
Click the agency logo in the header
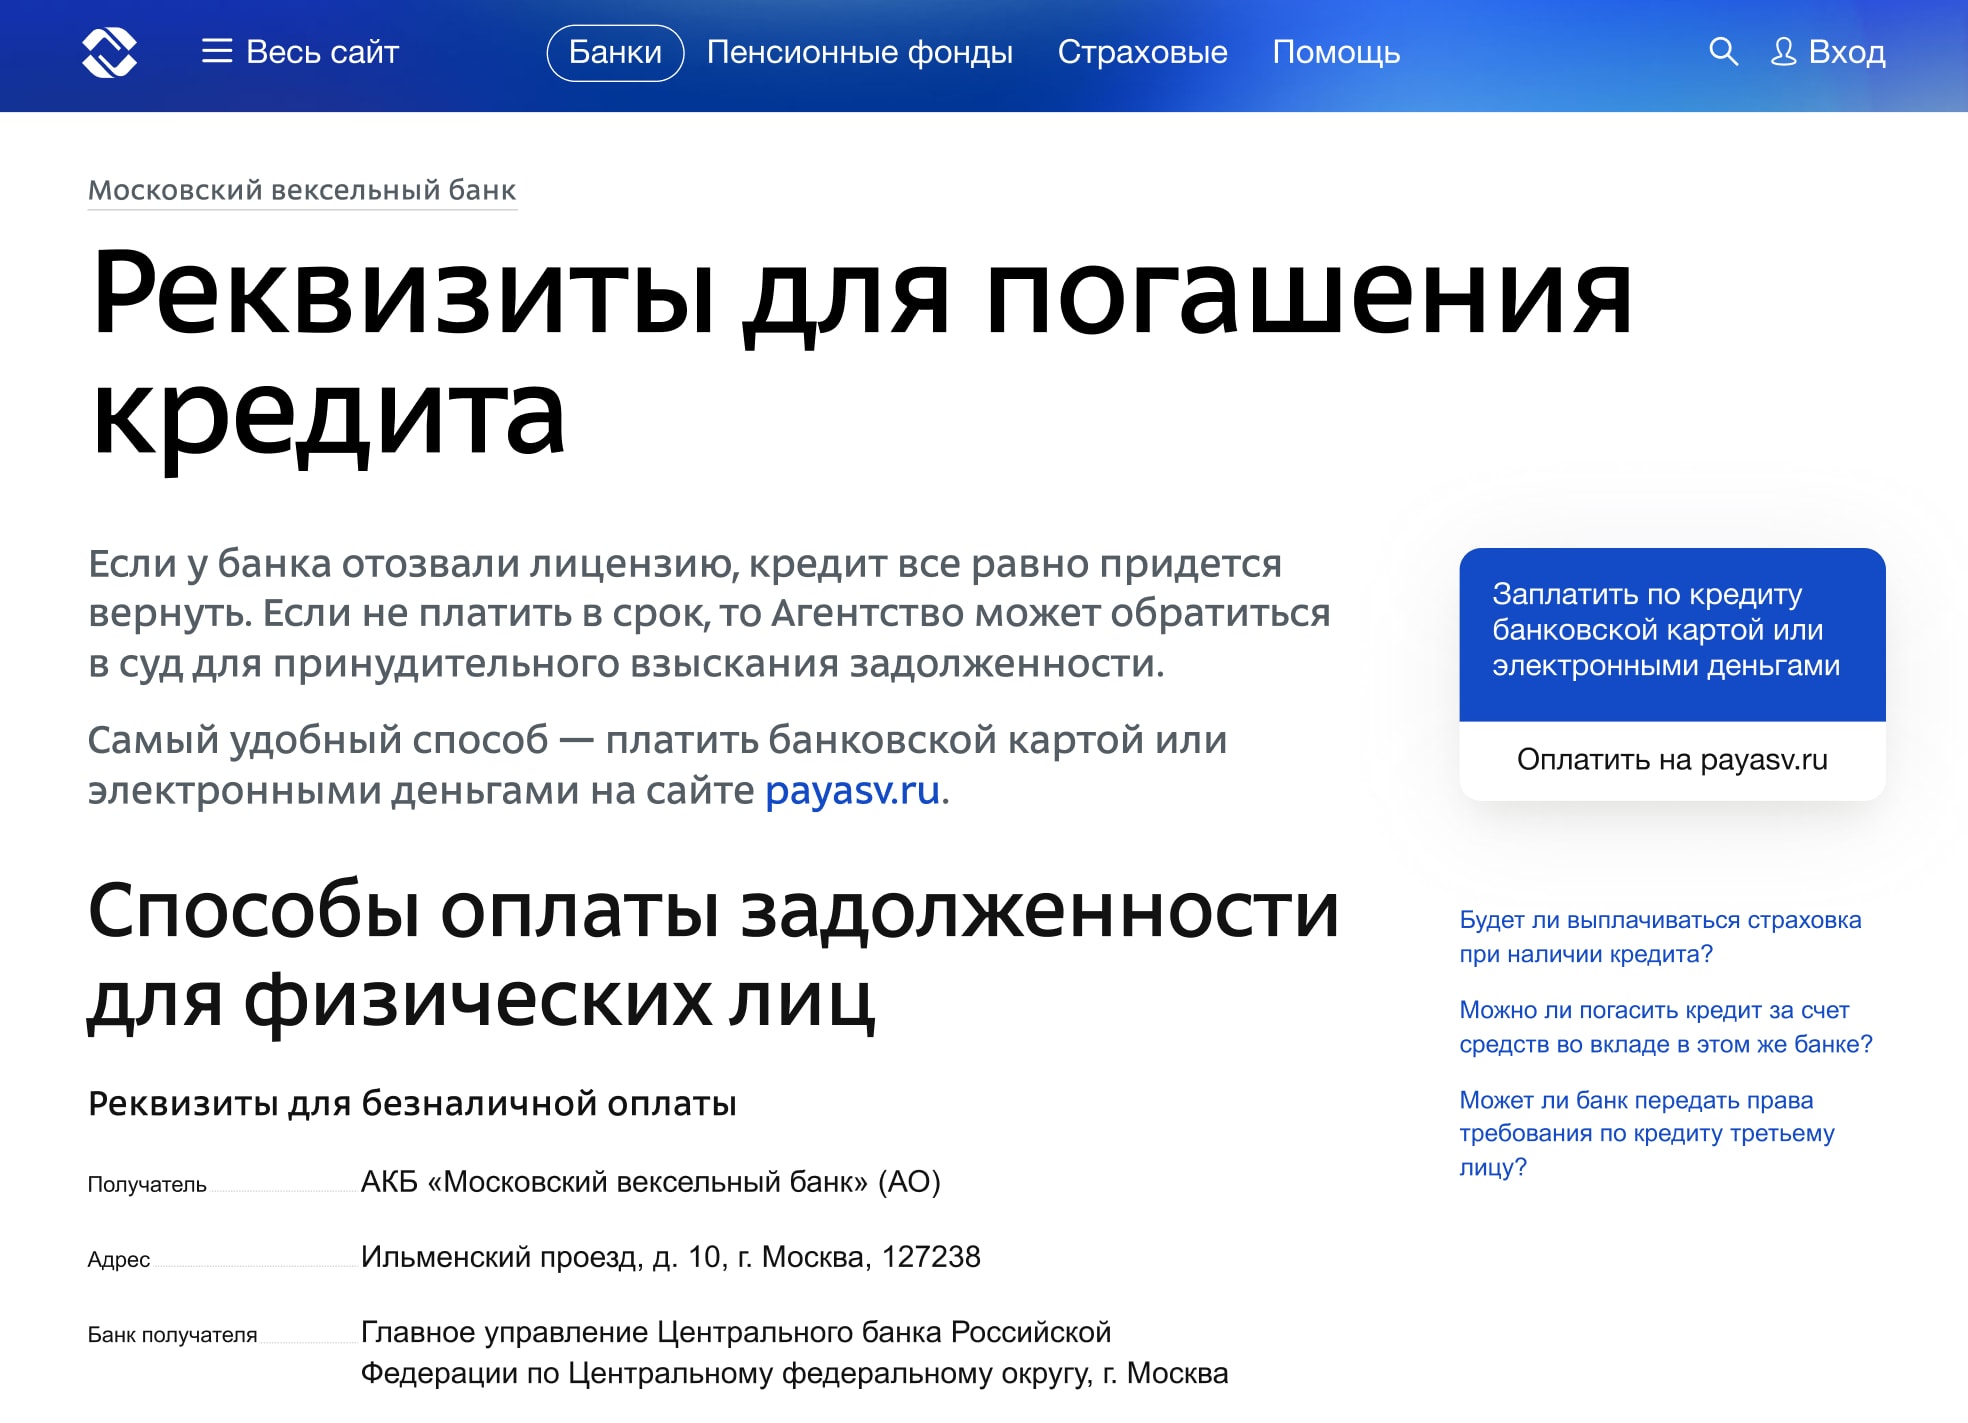109,52
